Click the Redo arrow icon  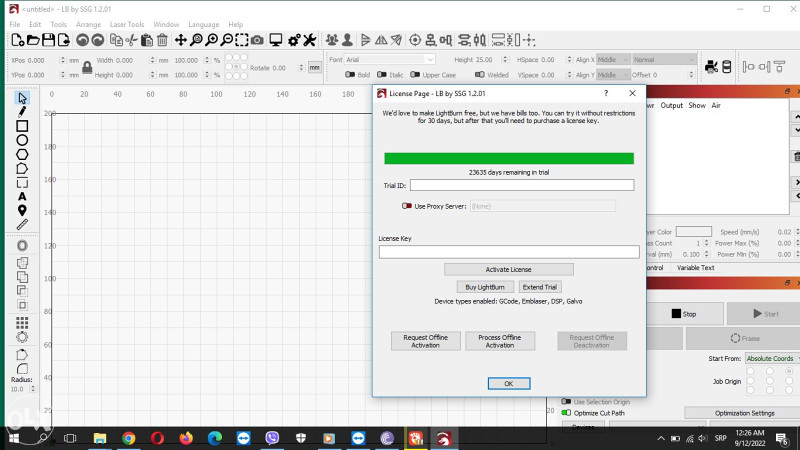click(x=97, y=40)
